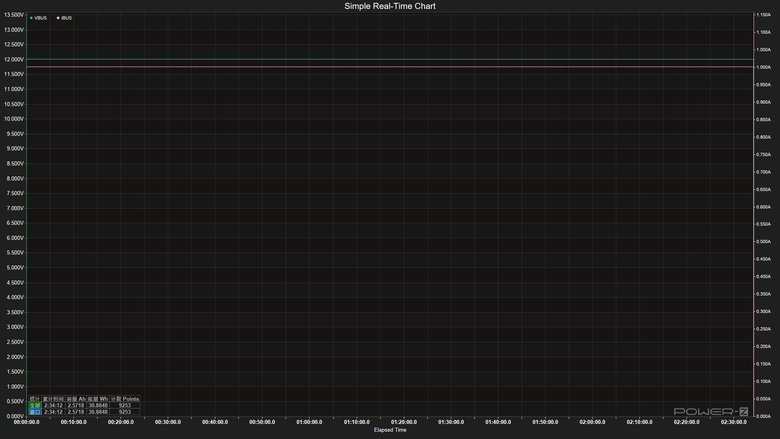
Task: Click the 1.000V voltage axis label
Action: (14, 387)
